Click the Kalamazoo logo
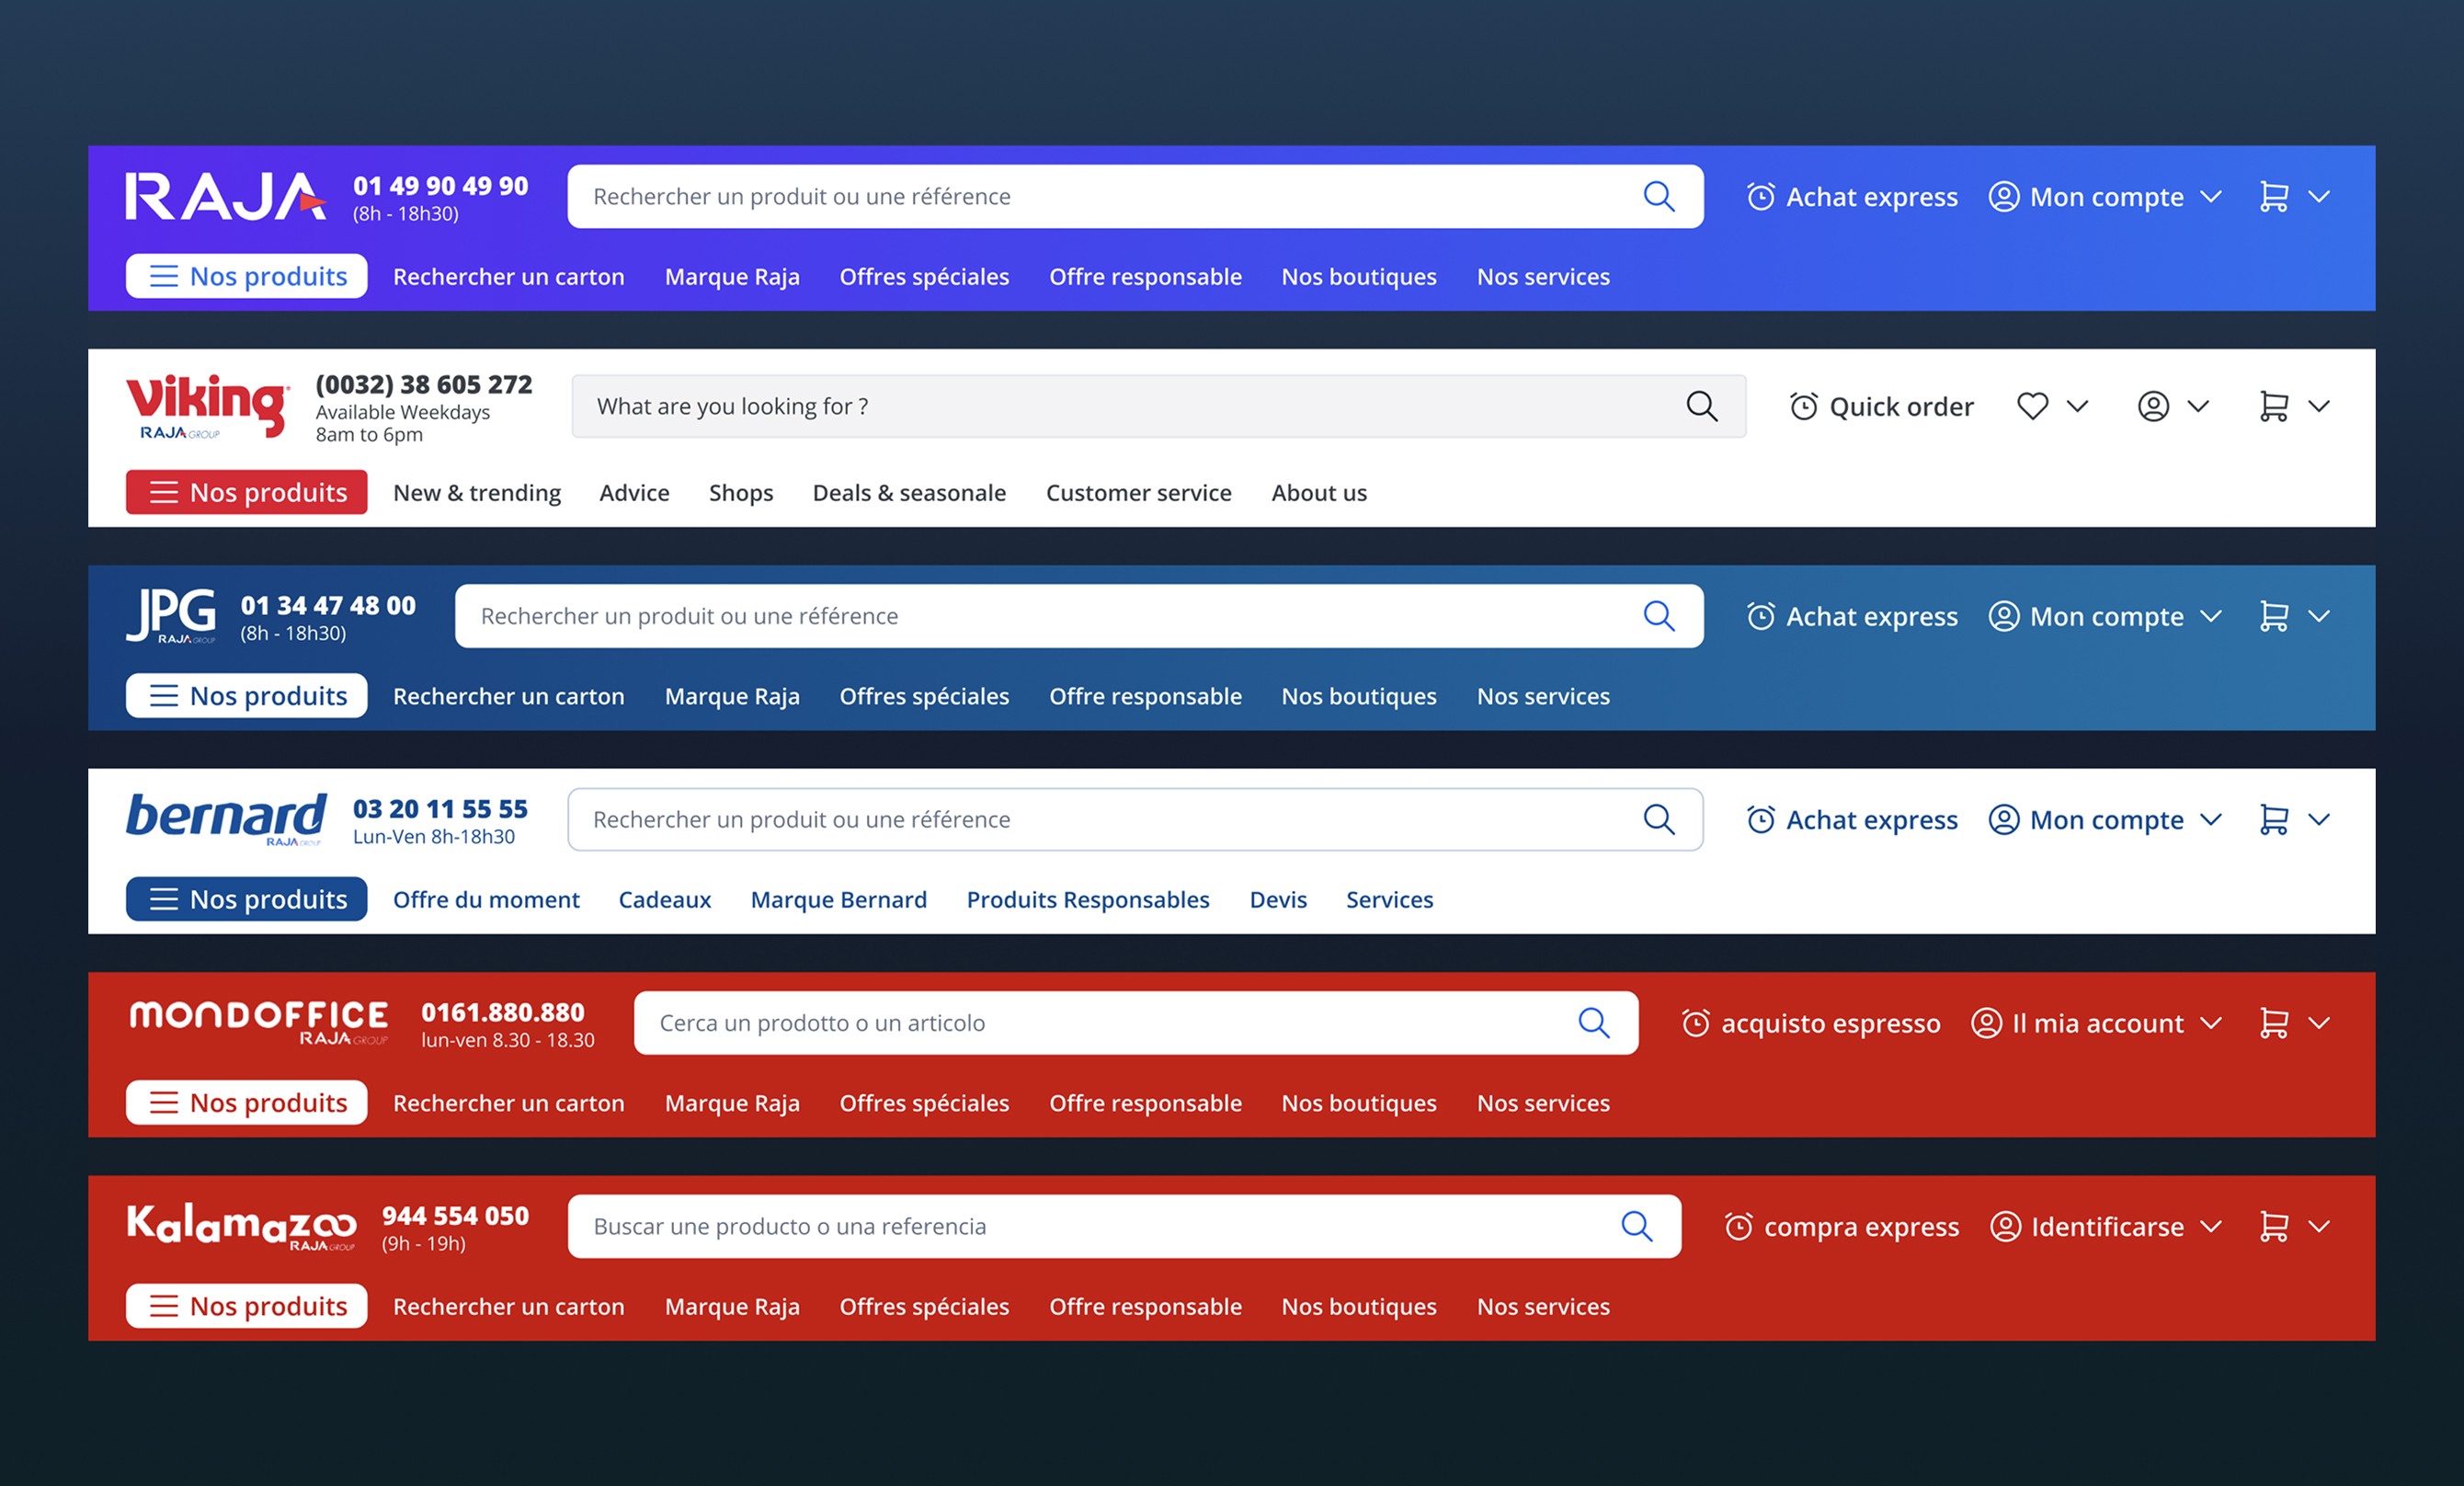Image resolution: width=2464 pixels, height=1486 pixels. pyautogui.click(x=240, y=1226)
